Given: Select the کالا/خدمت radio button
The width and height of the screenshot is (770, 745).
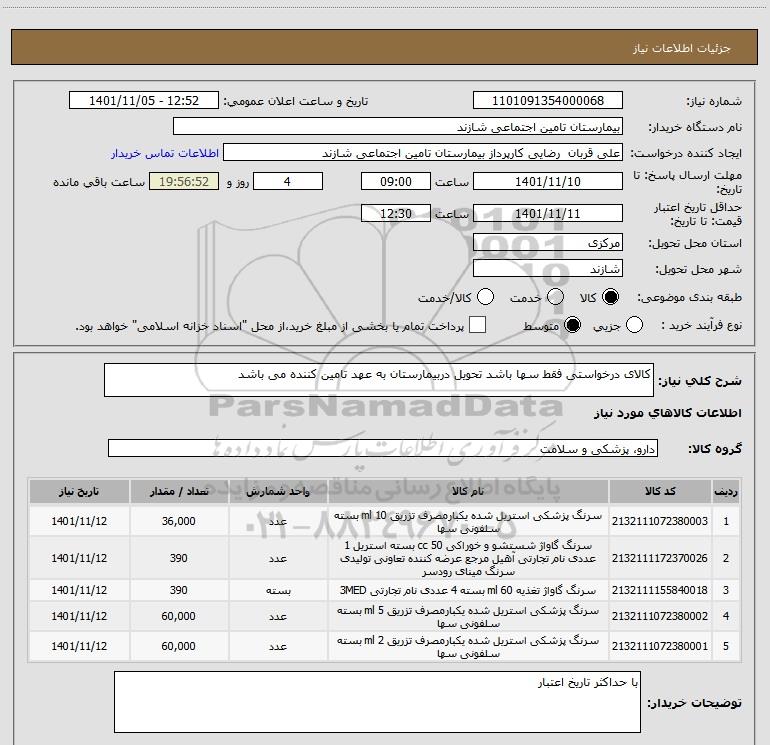Looking at the screenshot, I should coord(486,297).
